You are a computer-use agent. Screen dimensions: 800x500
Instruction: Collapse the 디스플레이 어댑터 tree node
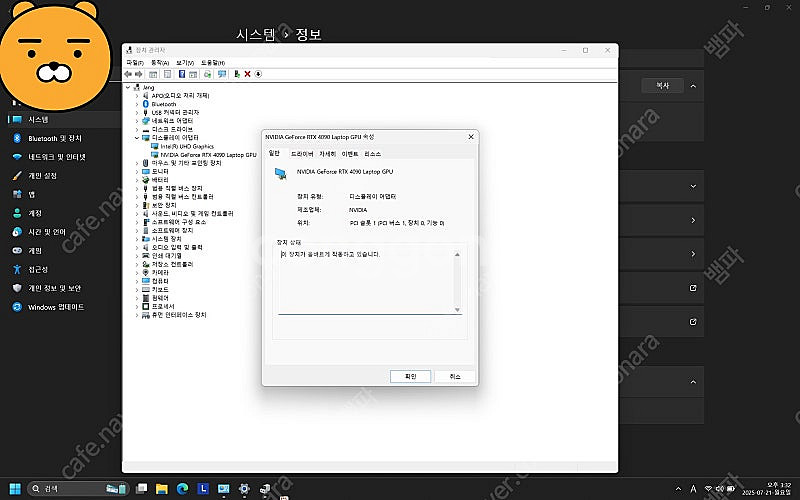[x=137, y=138]
